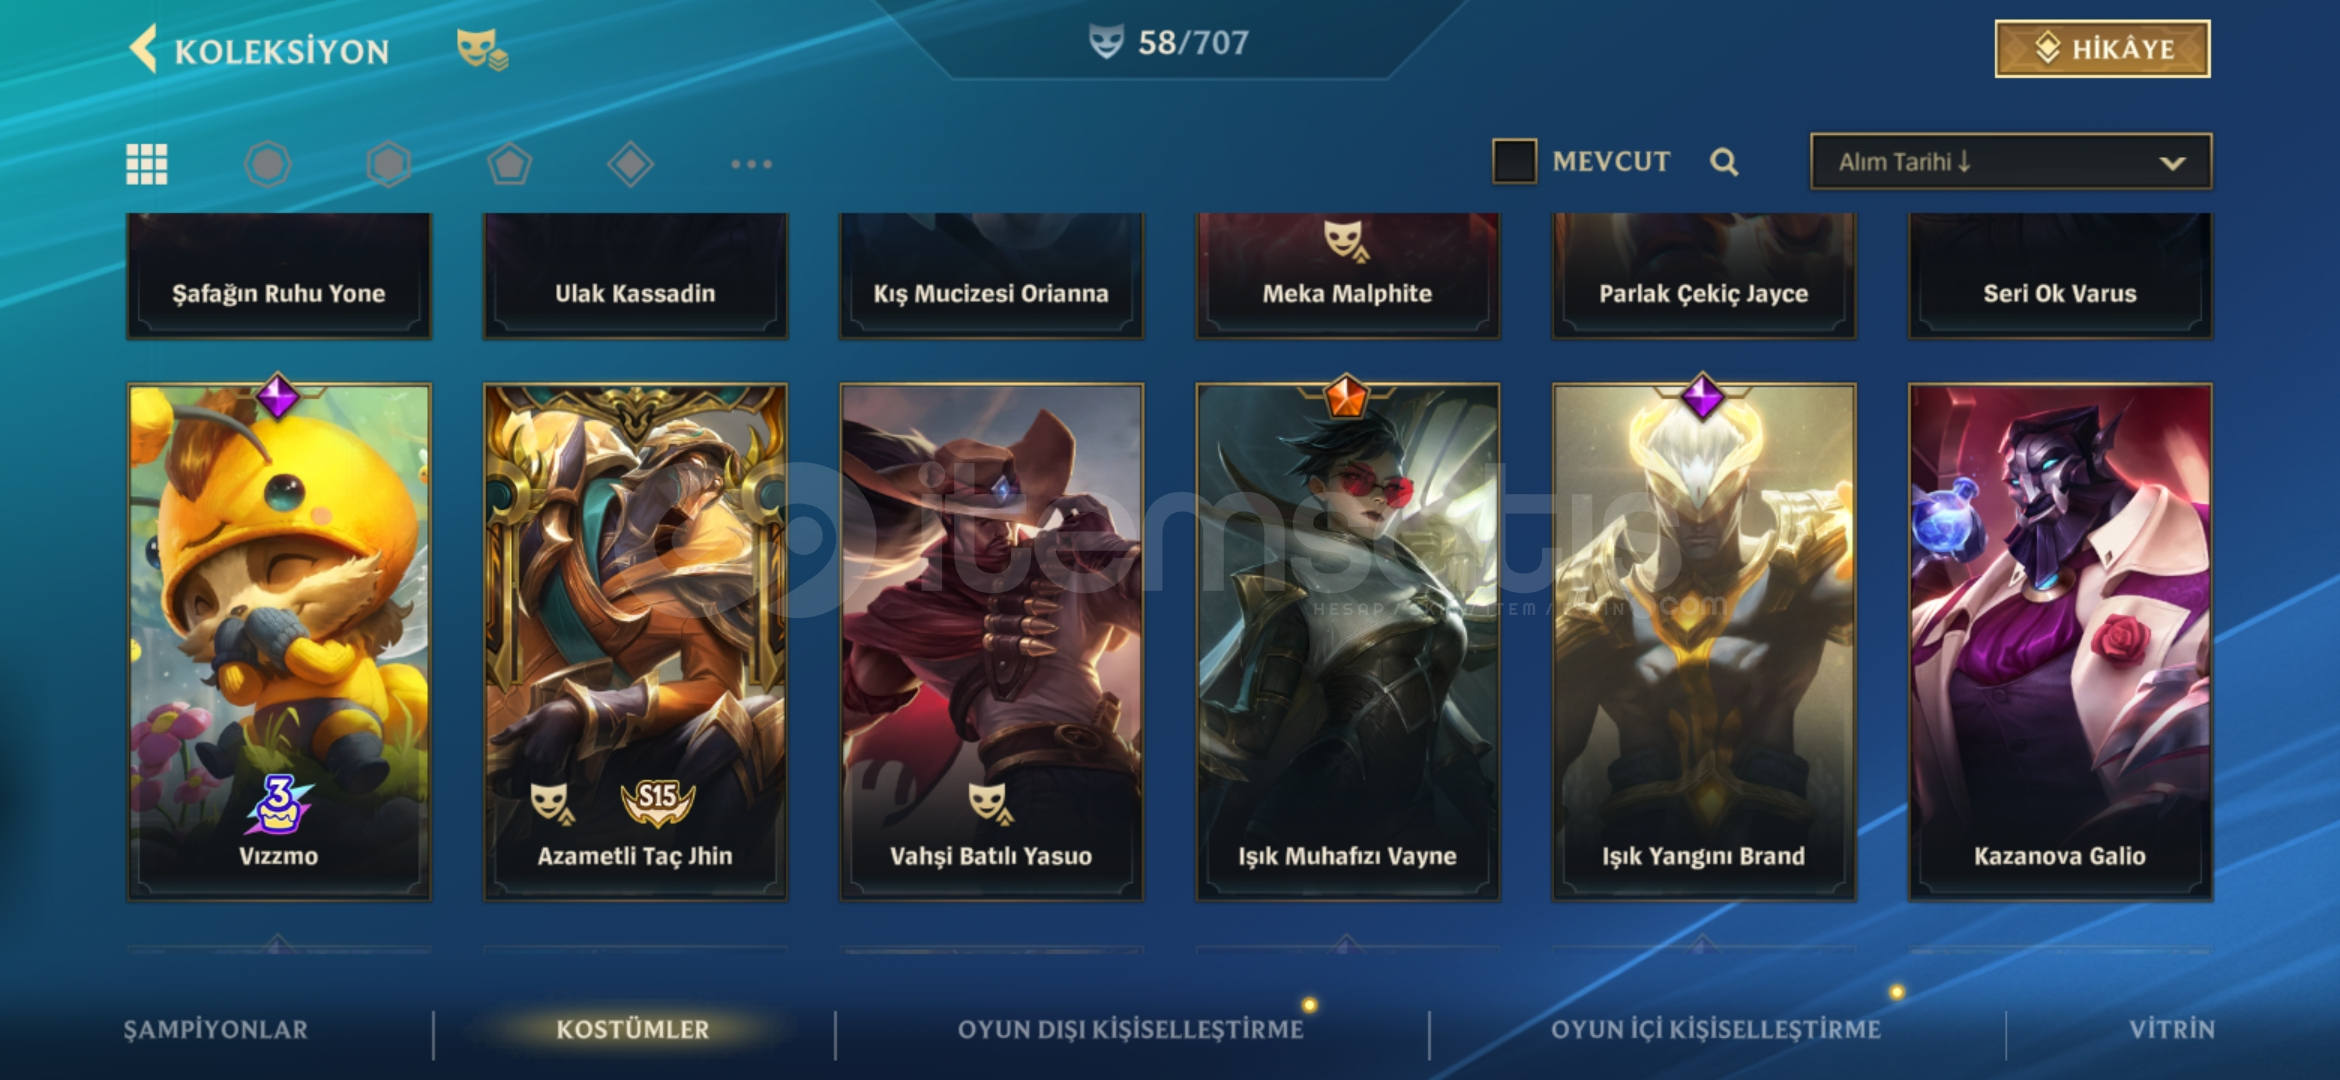This screenshot has height=1080, width=2340.
Task: Switch to OYUN DIŞI KİŞİSELLEŞTİRME tab
Action: click(x=1131, y=1030)
